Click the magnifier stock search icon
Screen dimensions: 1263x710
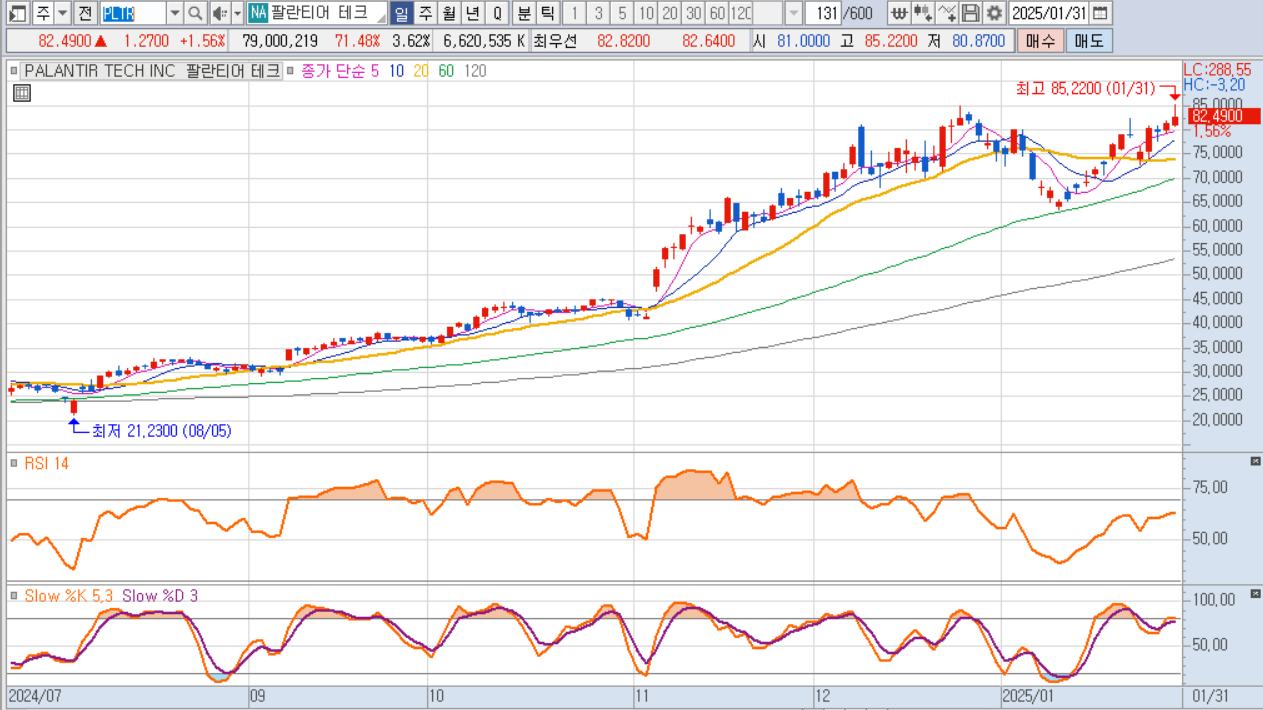tap(196, 13)
